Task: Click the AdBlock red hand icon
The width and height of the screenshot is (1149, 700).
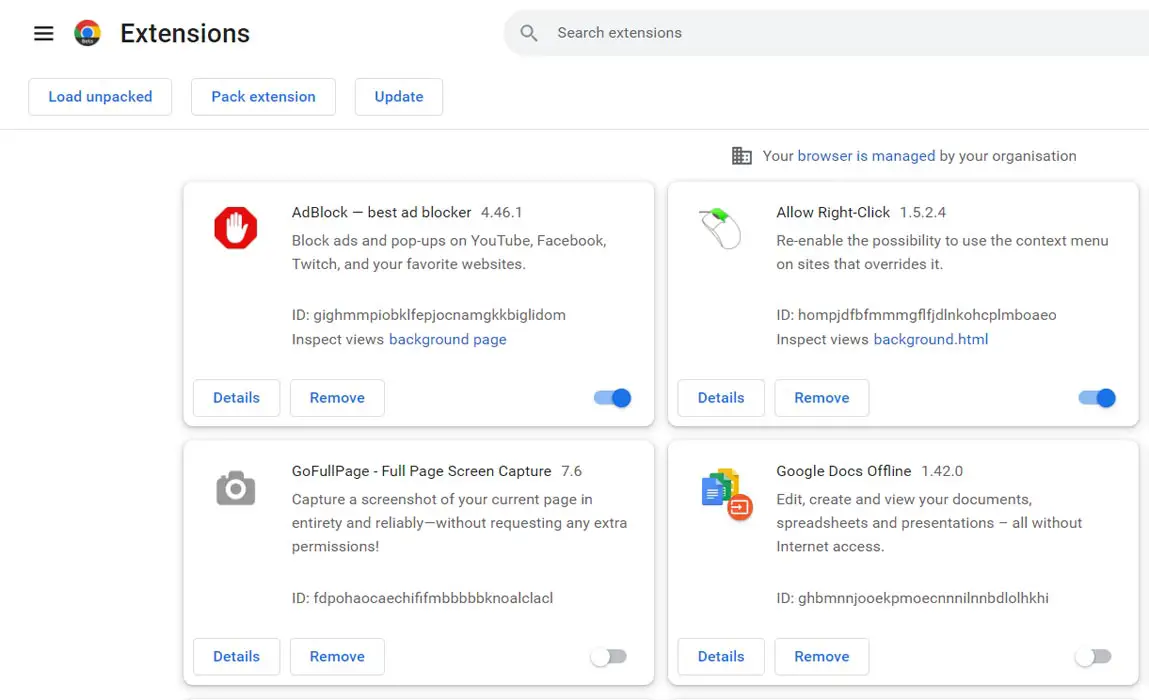Action: tap(235, 228)
